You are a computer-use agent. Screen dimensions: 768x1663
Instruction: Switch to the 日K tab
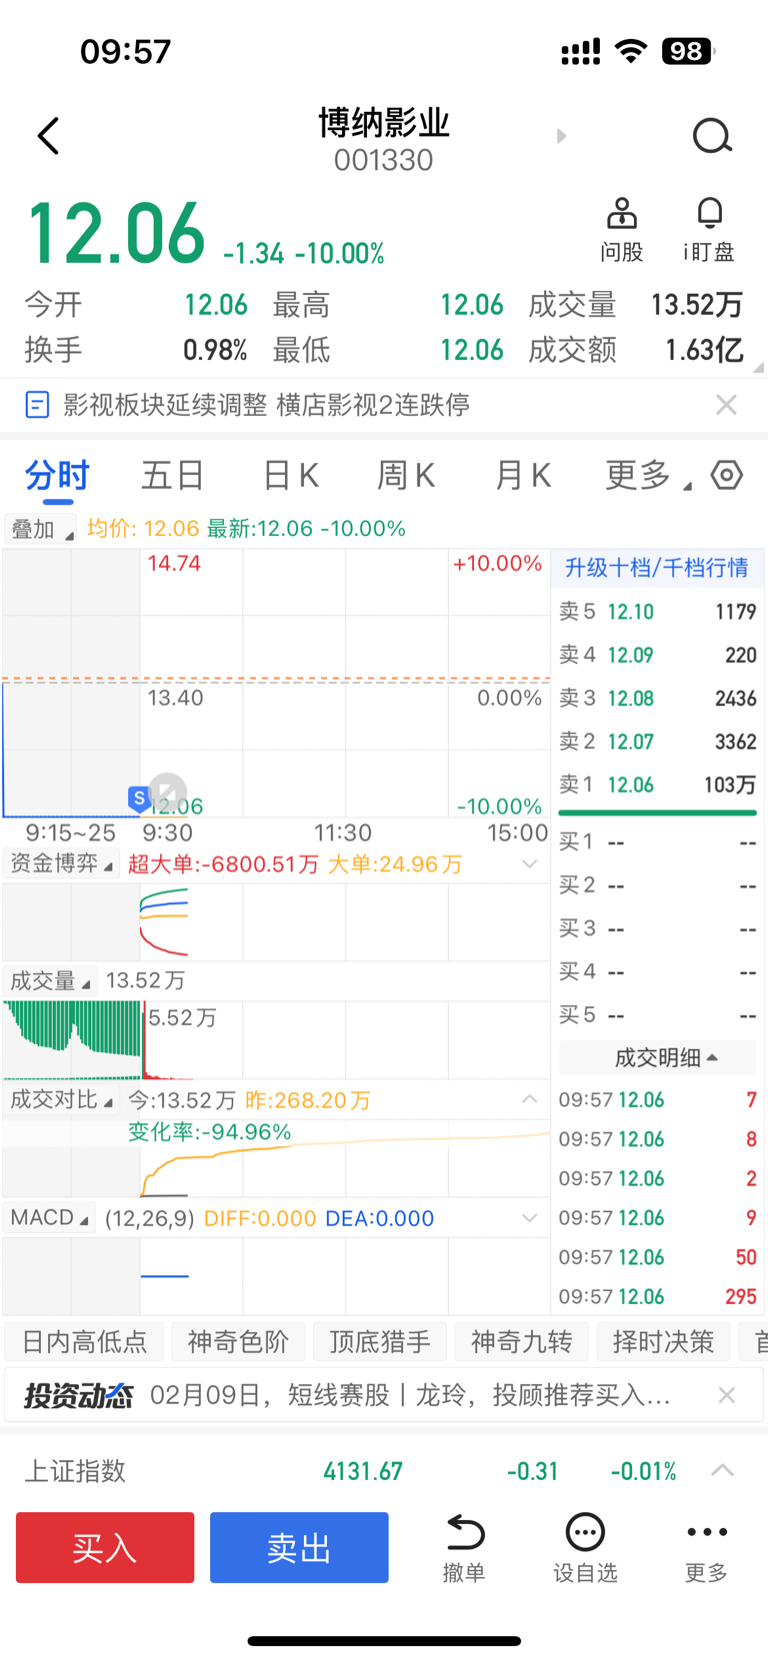[291, 475]
